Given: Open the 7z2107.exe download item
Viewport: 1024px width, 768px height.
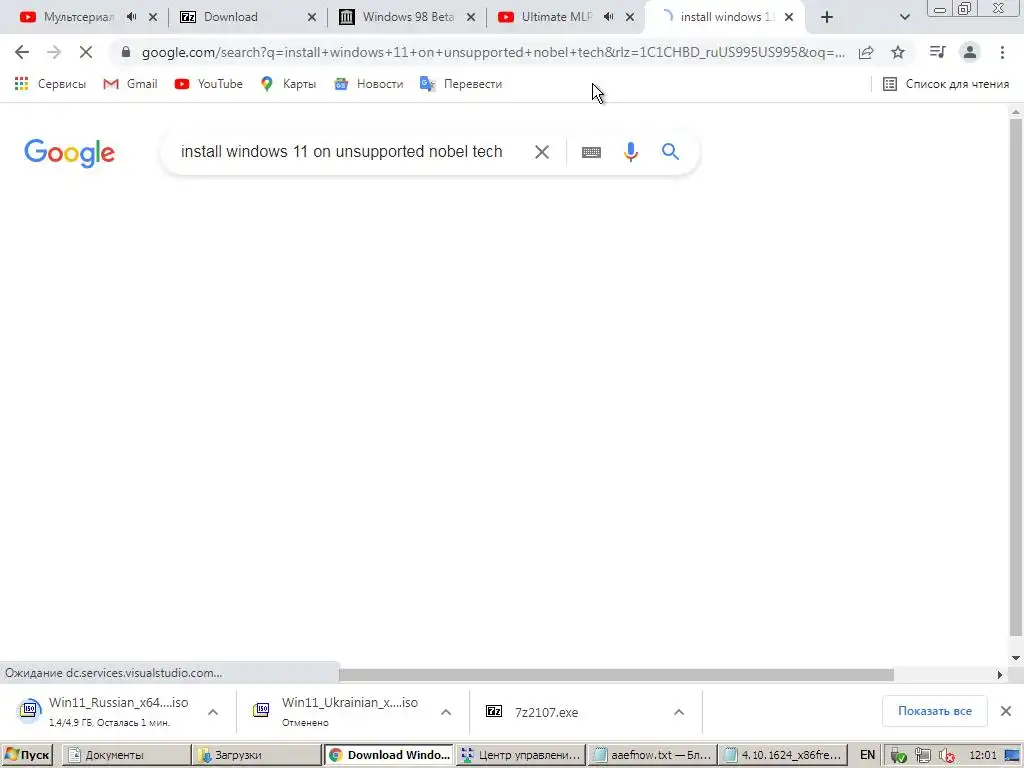Looking at the screenshot, I should point(532,712).
